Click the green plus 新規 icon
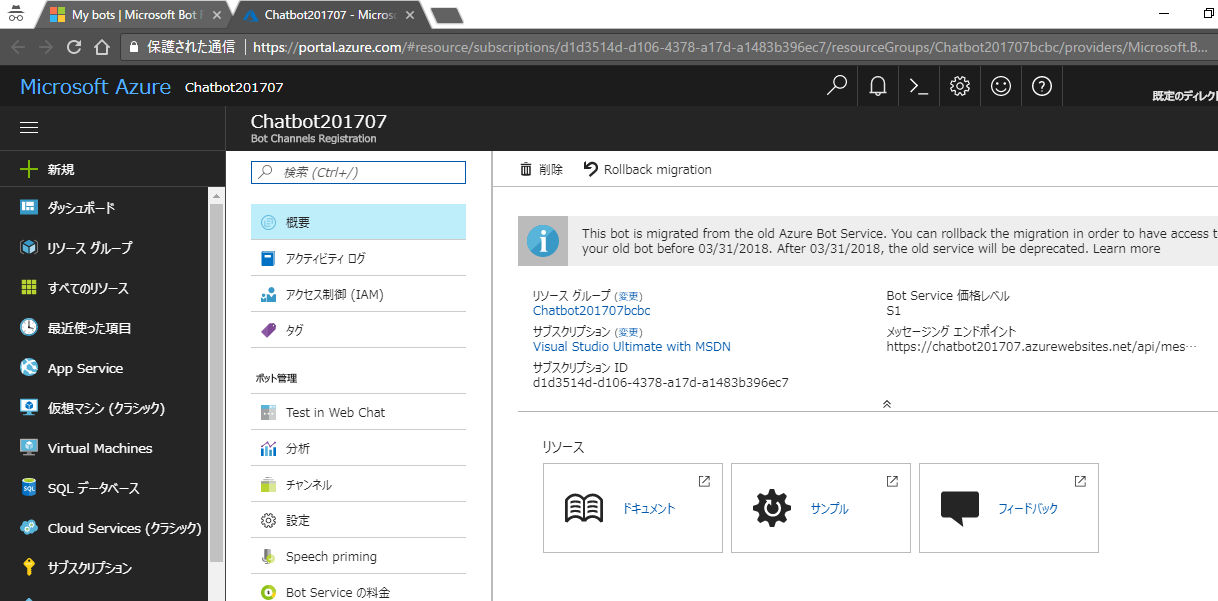The image size is (1218, 601). (x=29, y=169)
